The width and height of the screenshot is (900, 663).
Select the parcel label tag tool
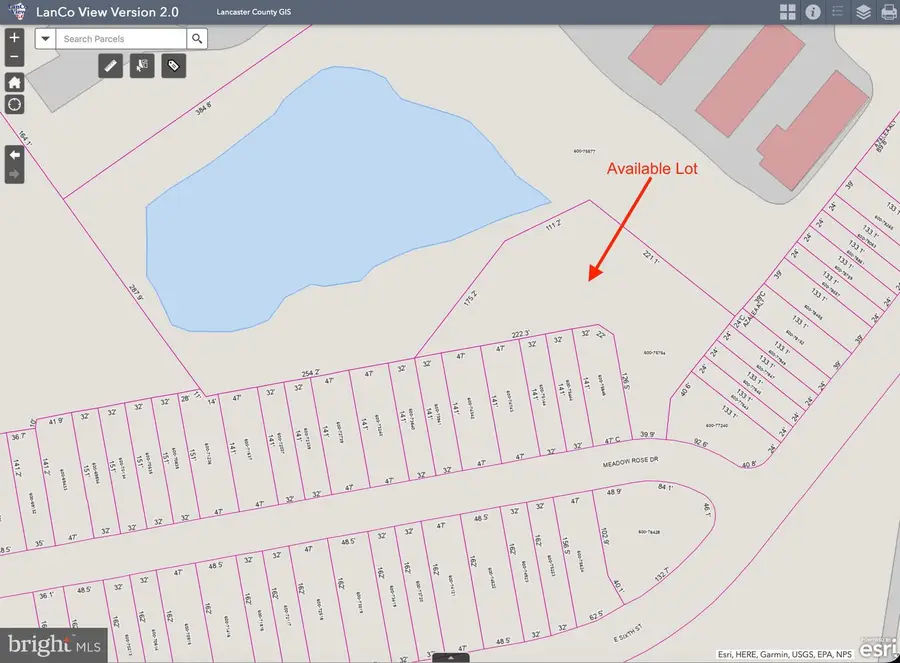pyautogui.click(x=173, y=65)
